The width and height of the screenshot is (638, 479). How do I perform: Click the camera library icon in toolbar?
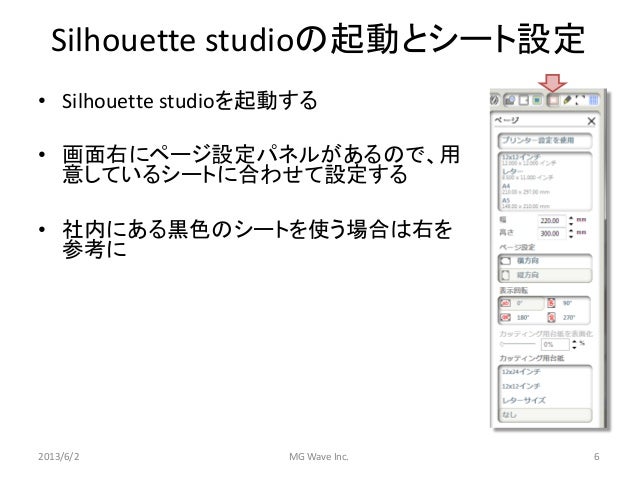tap(509, 100)
